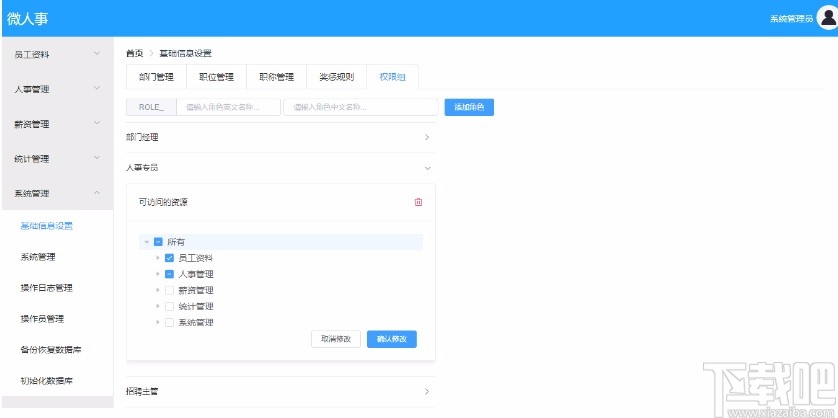Focus the role English name input
The width and height of the screenshot is (838, 418).
tap(228, 107)
